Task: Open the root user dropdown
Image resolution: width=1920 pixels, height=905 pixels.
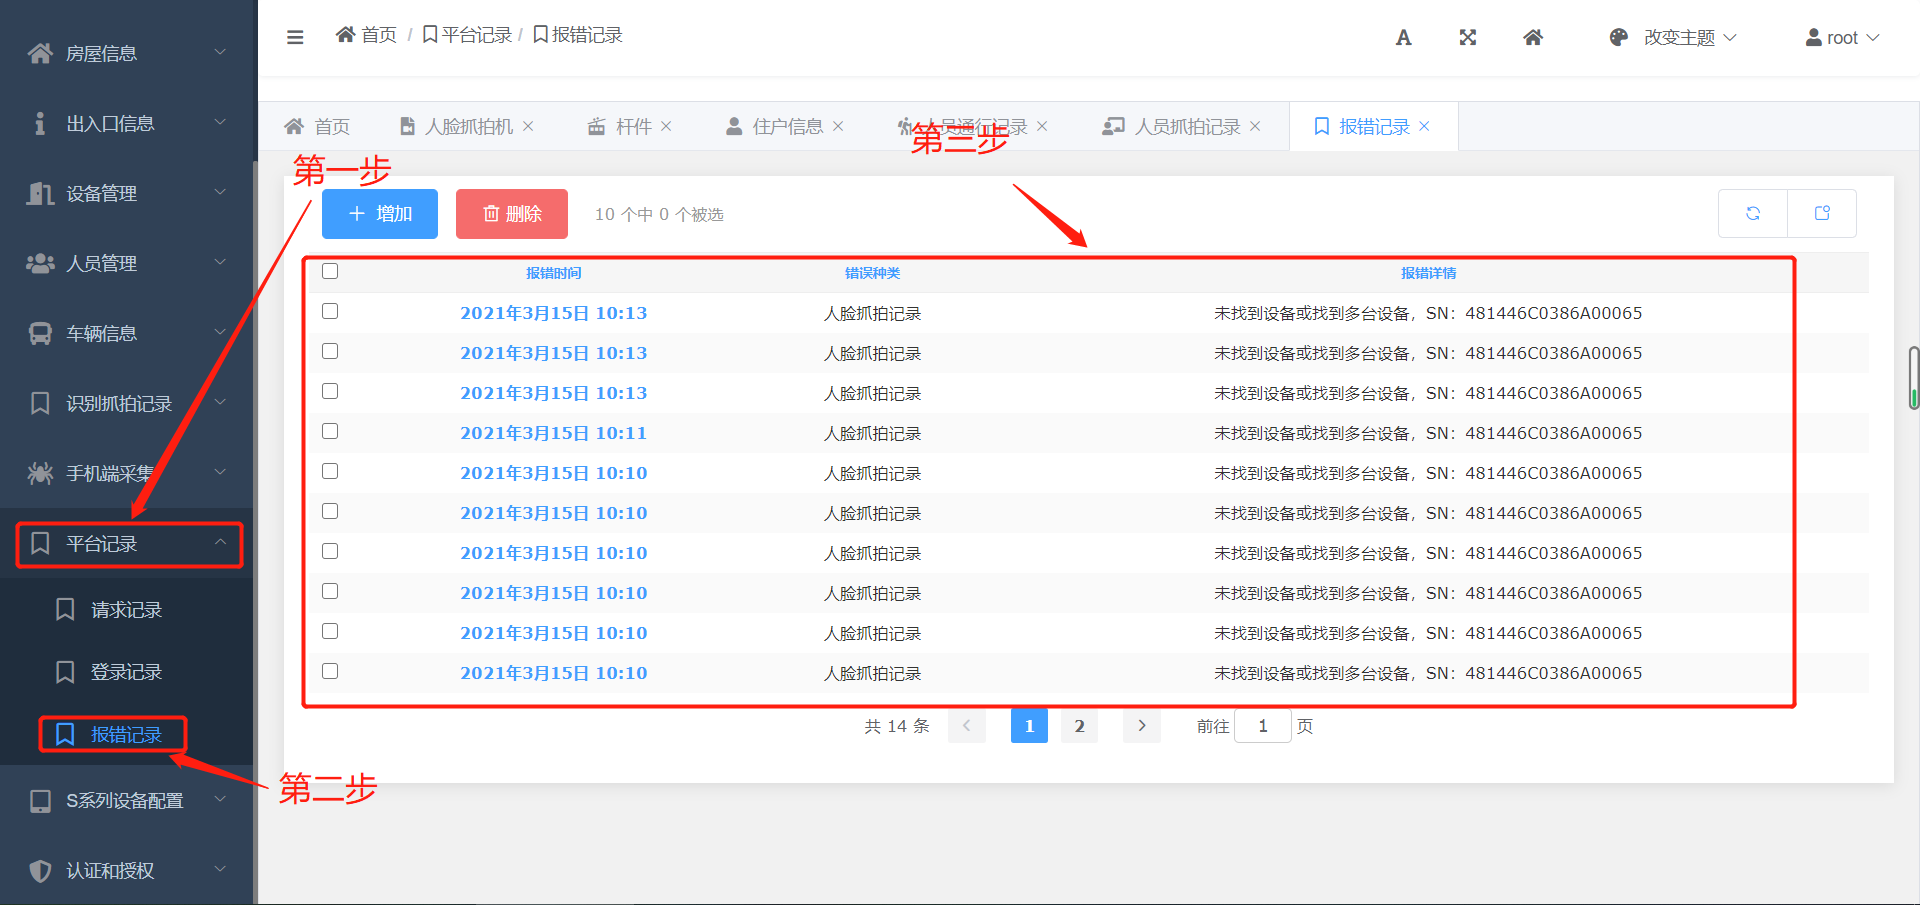Action: click(x=1842, y=38)
